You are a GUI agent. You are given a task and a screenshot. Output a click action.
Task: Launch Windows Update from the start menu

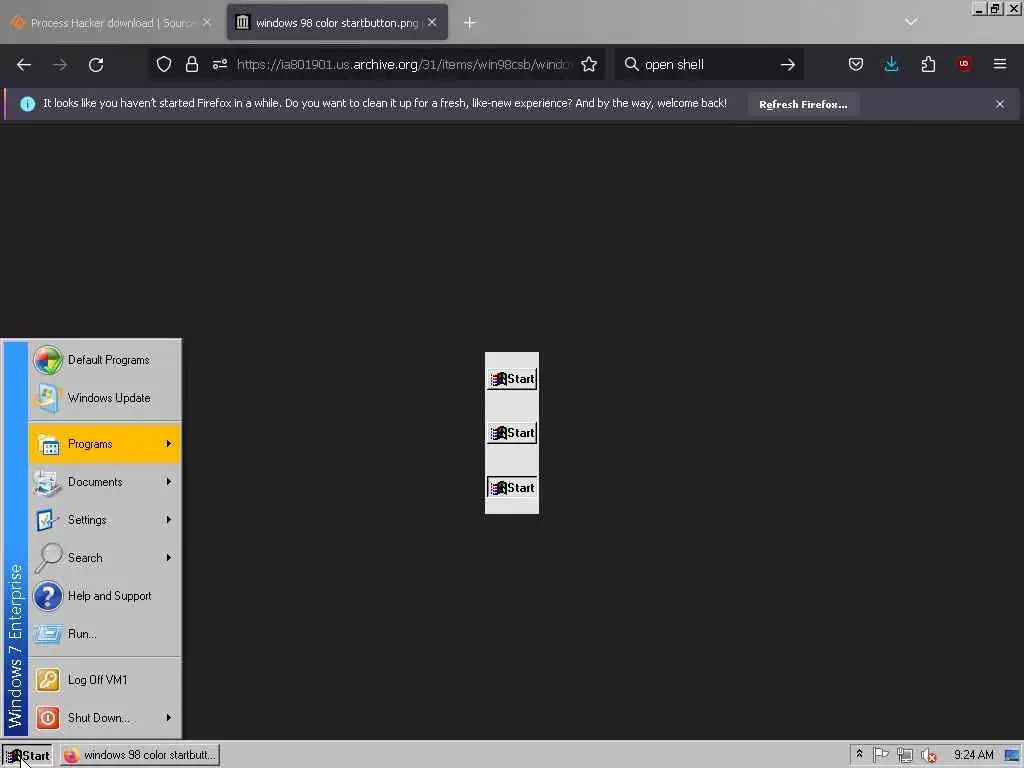105,398
